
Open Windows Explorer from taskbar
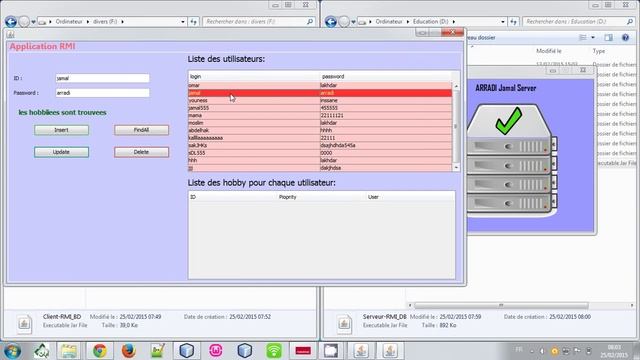(69, 351)
